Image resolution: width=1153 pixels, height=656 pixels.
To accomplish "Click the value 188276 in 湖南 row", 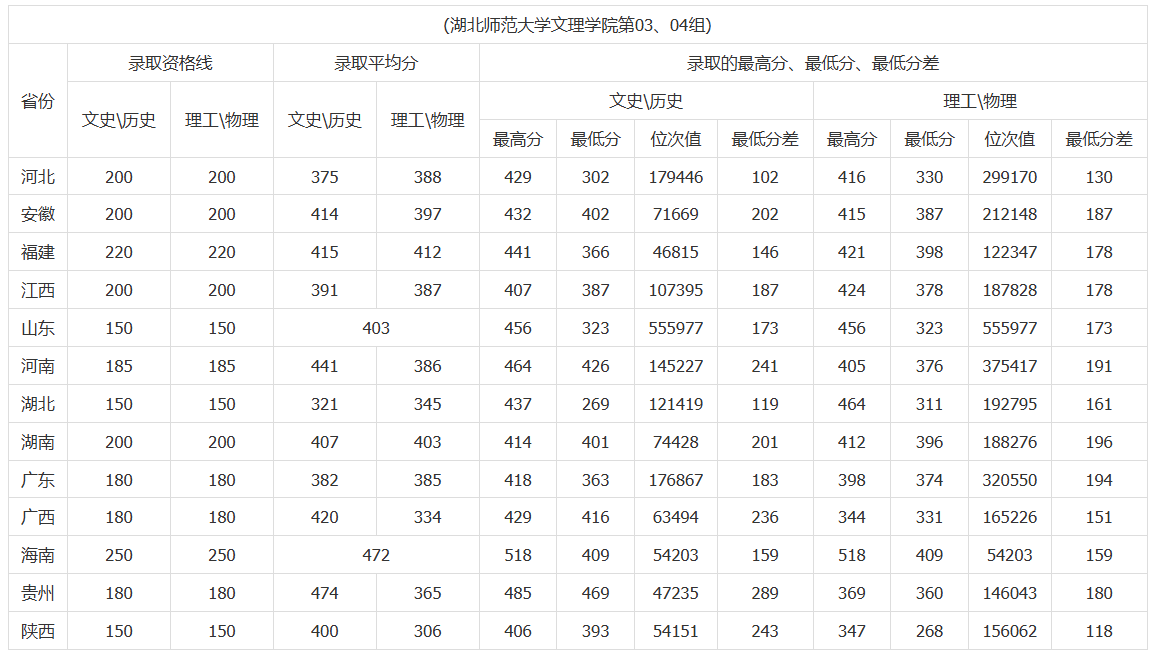I will click(x=1010, y=443).
